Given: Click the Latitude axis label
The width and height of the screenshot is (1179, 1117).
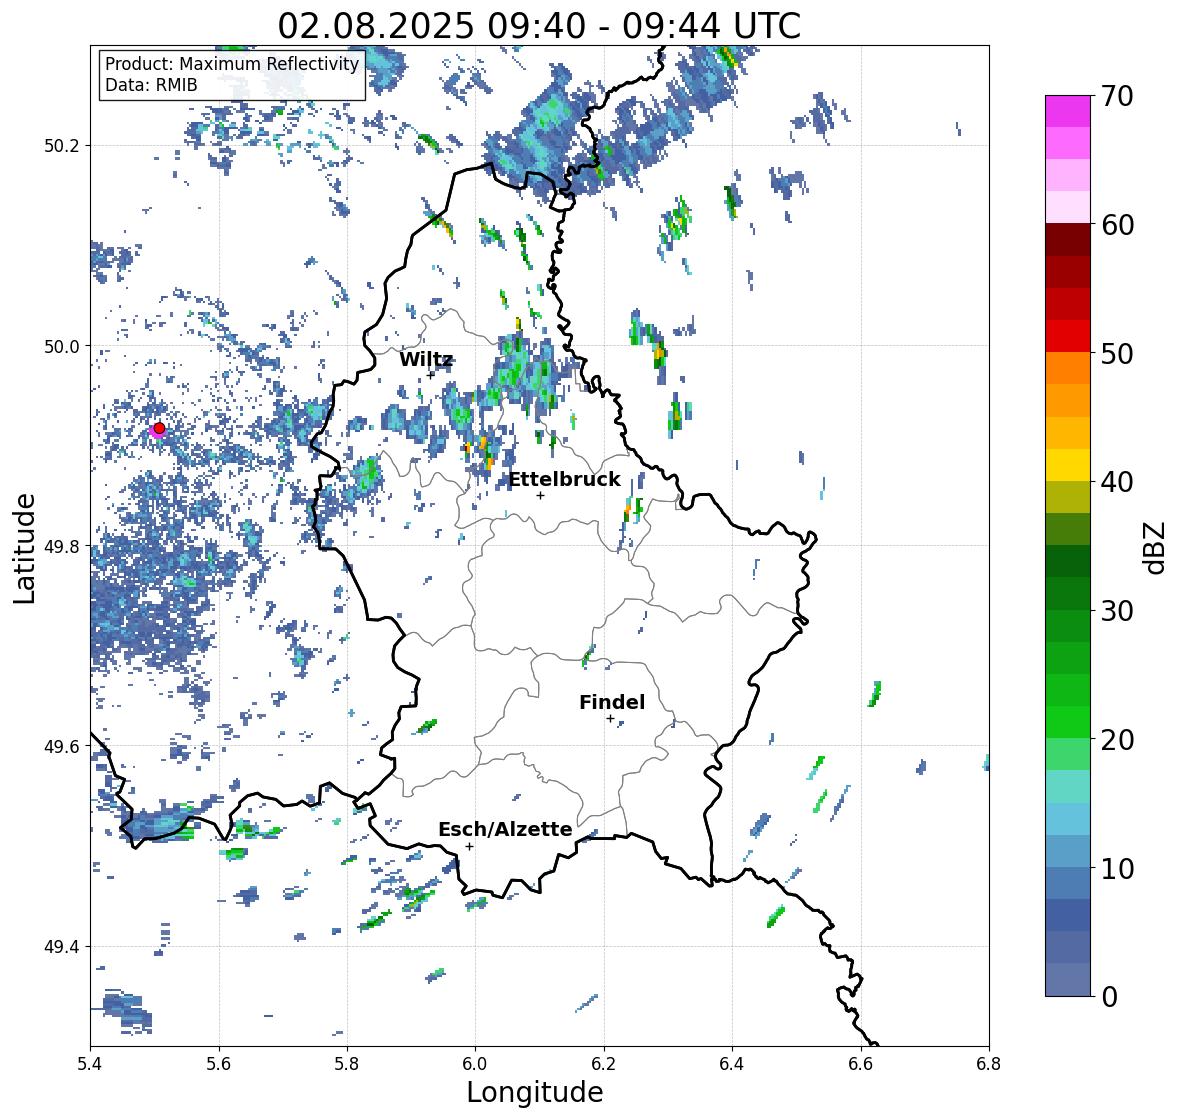Looking at the screenshot, I should [24, 548].
